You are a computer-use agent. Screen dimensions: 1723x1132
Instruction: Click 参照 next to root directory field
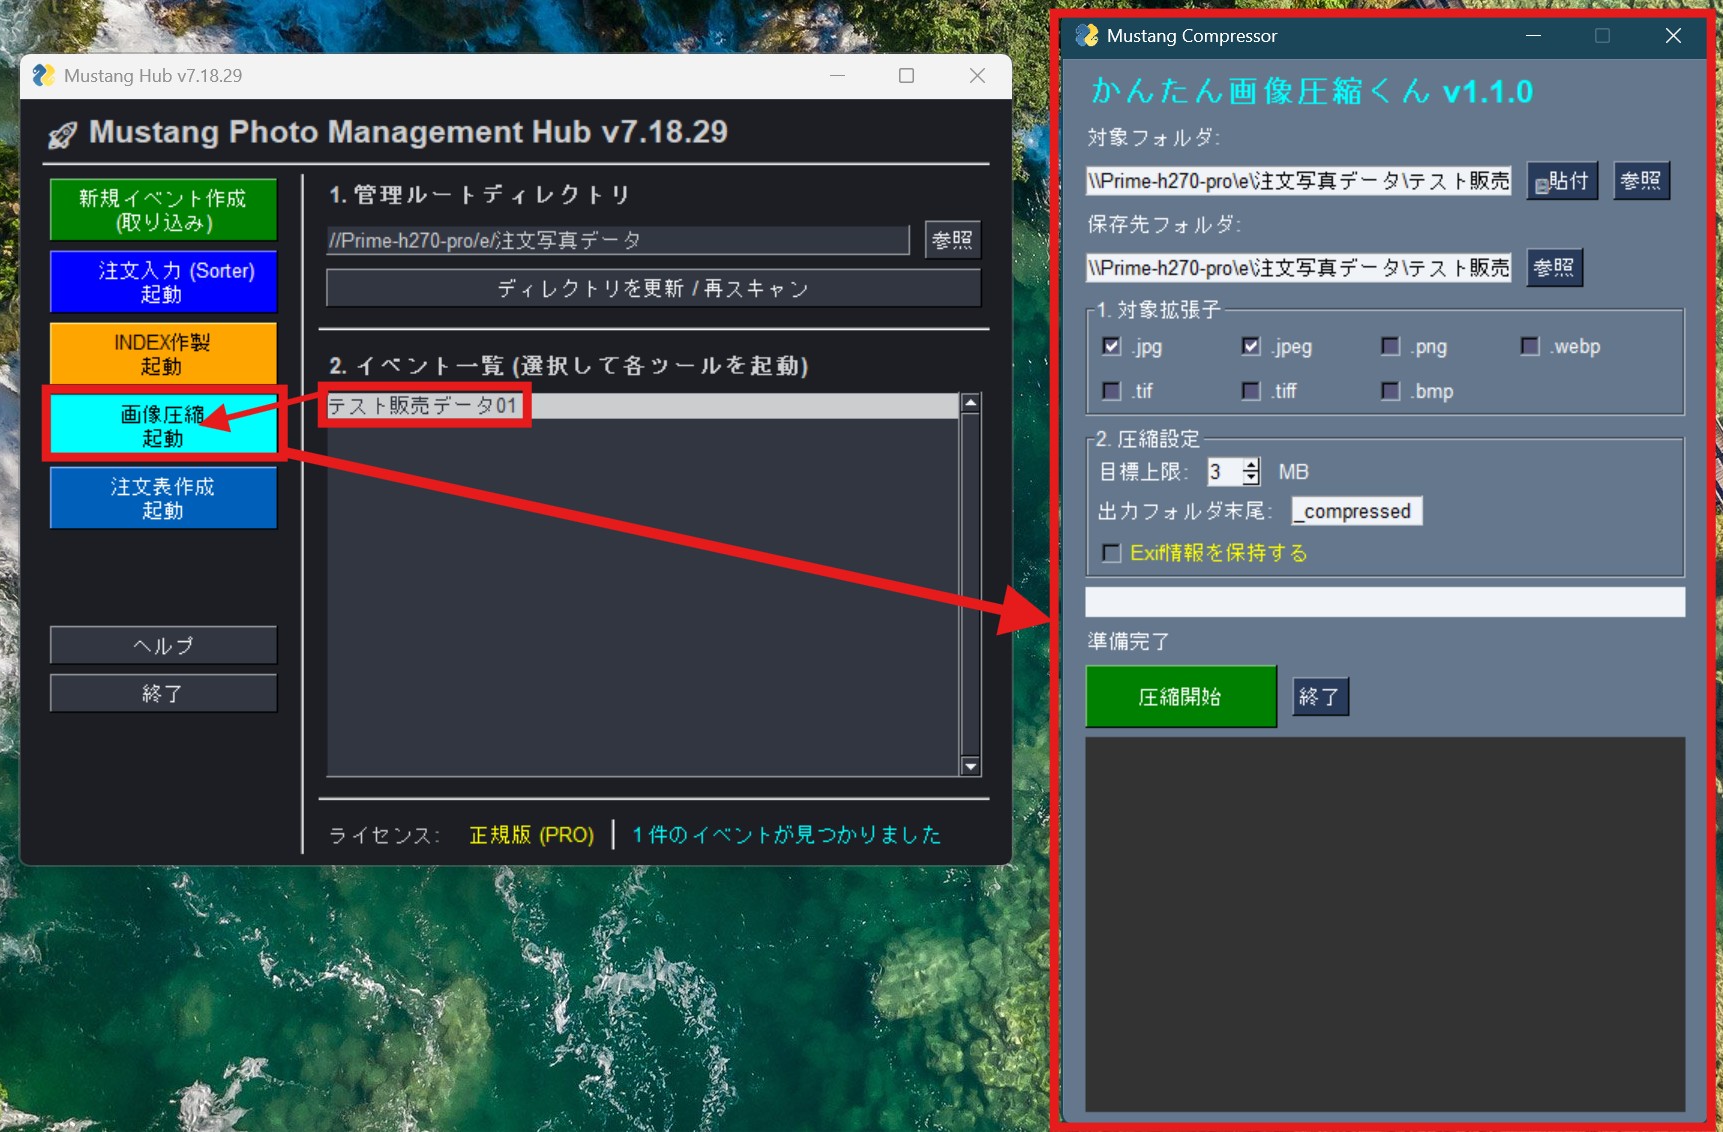pos(952,240)
